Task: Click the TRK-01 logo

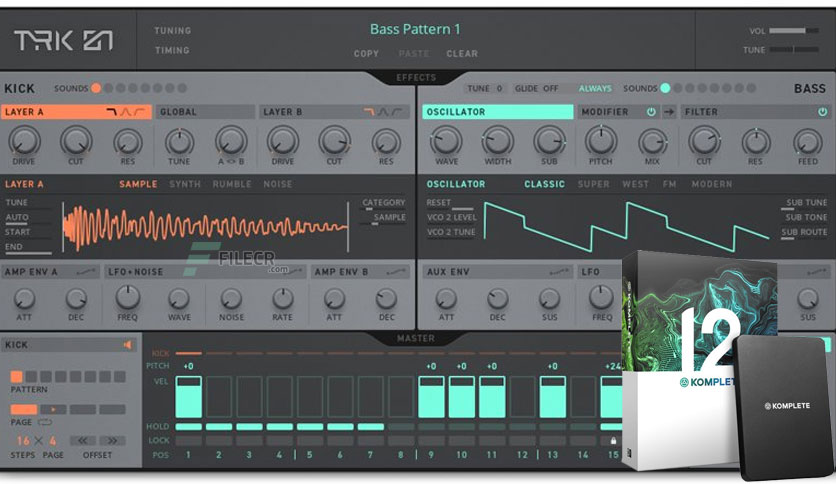Action: (x=63, y=41)
